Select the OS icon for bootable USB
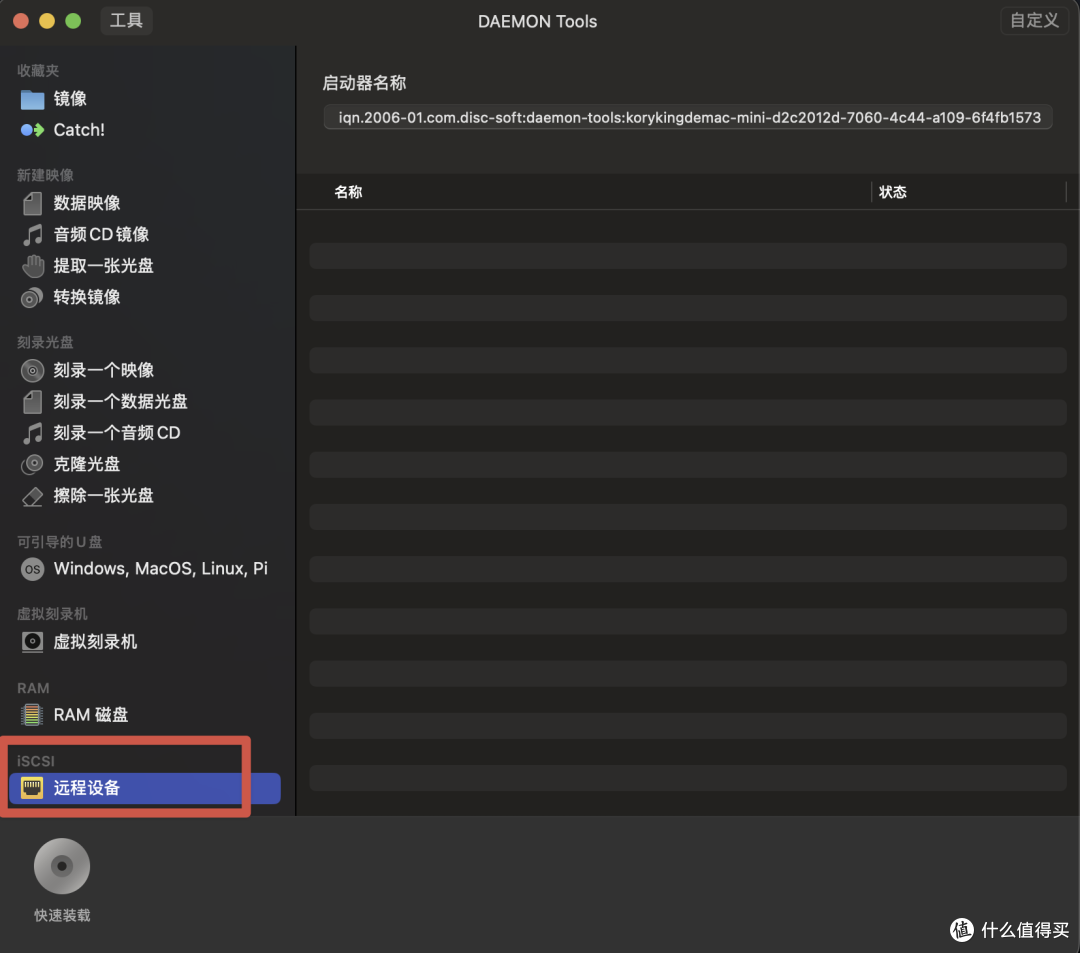Screen dimensions: 1080x953 (x=32, y=569)
